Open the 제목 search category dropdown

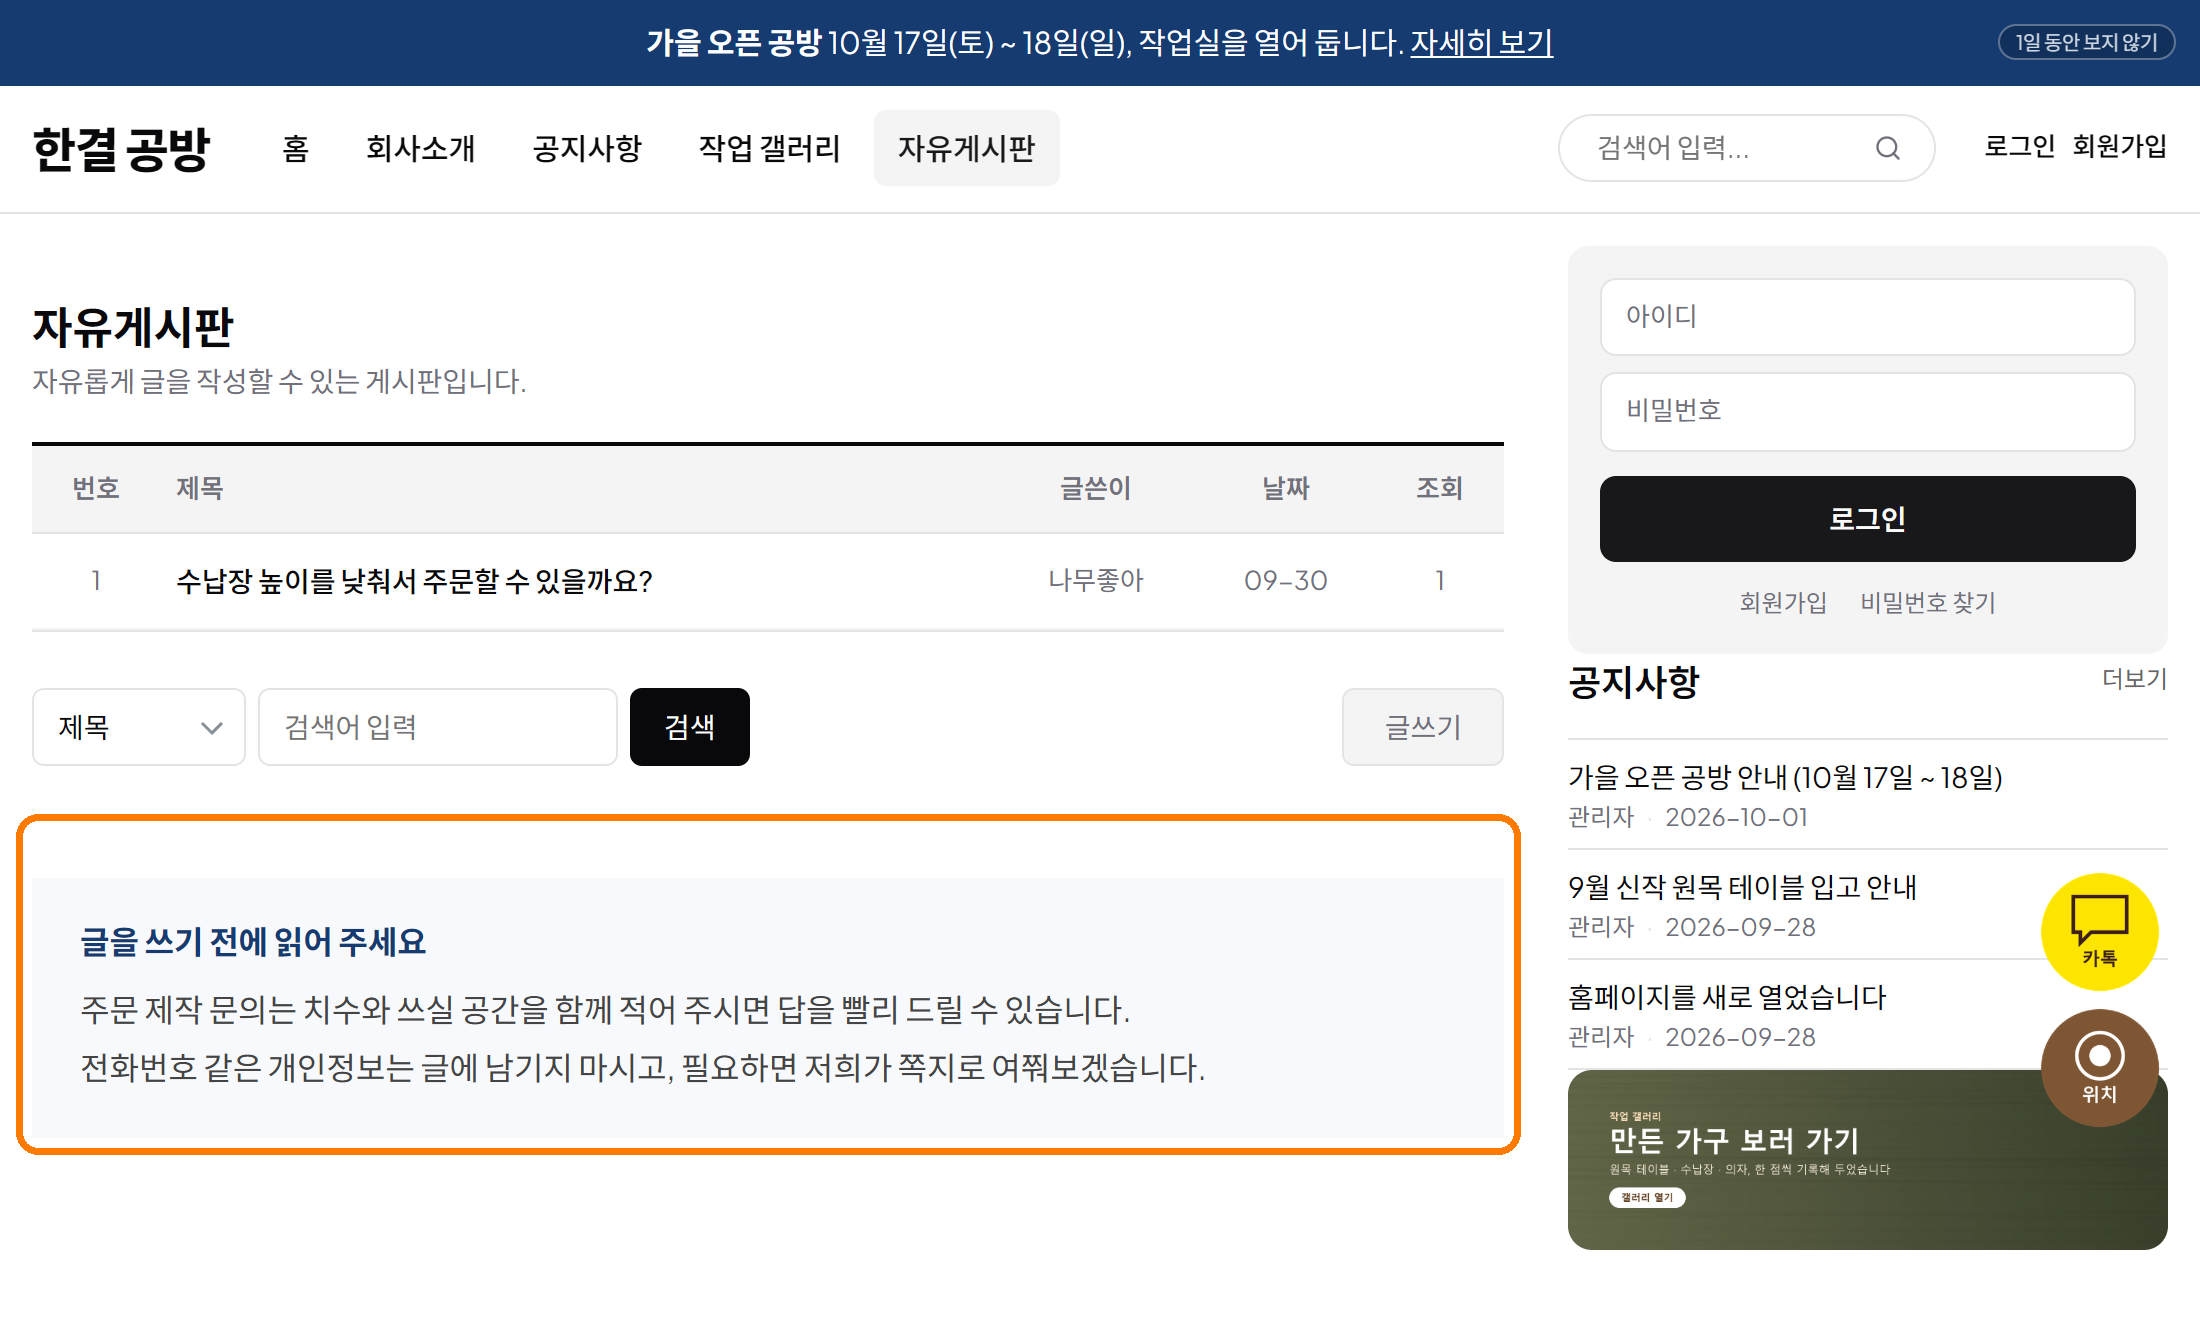(x=139, y=727)
